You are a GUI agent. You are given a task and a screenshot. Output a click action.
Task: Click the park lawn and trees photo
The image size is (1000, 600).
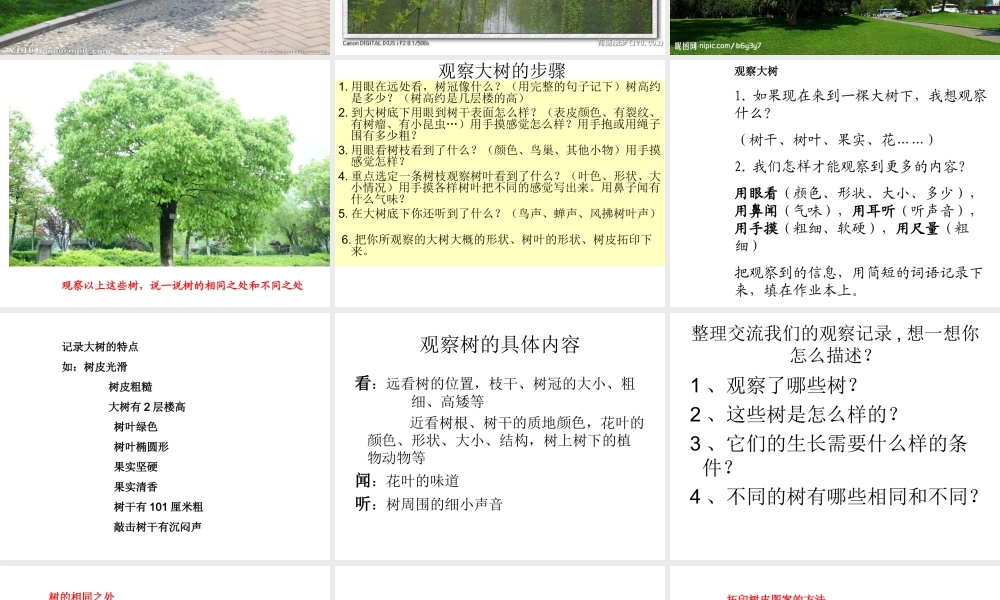(x=835, y=20)
